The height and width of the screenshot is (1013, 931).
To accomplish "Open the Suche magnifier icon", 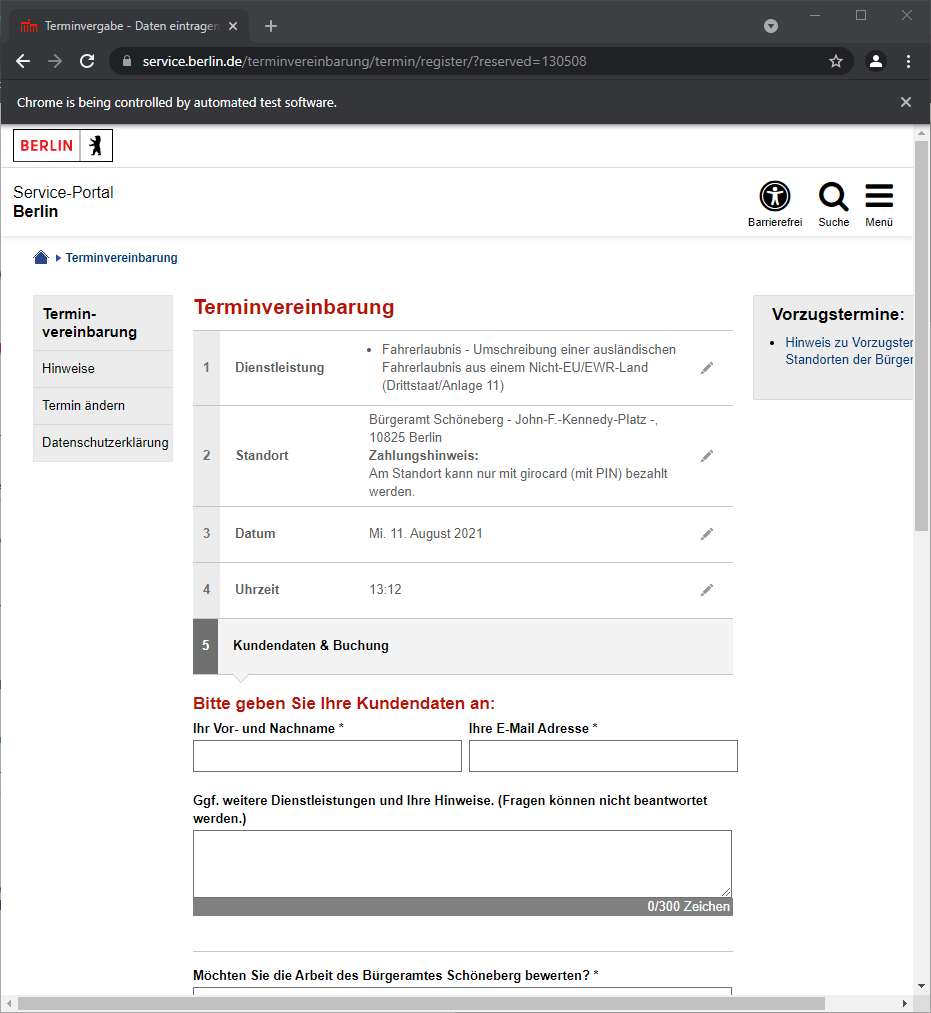I will tap(833, 204).
